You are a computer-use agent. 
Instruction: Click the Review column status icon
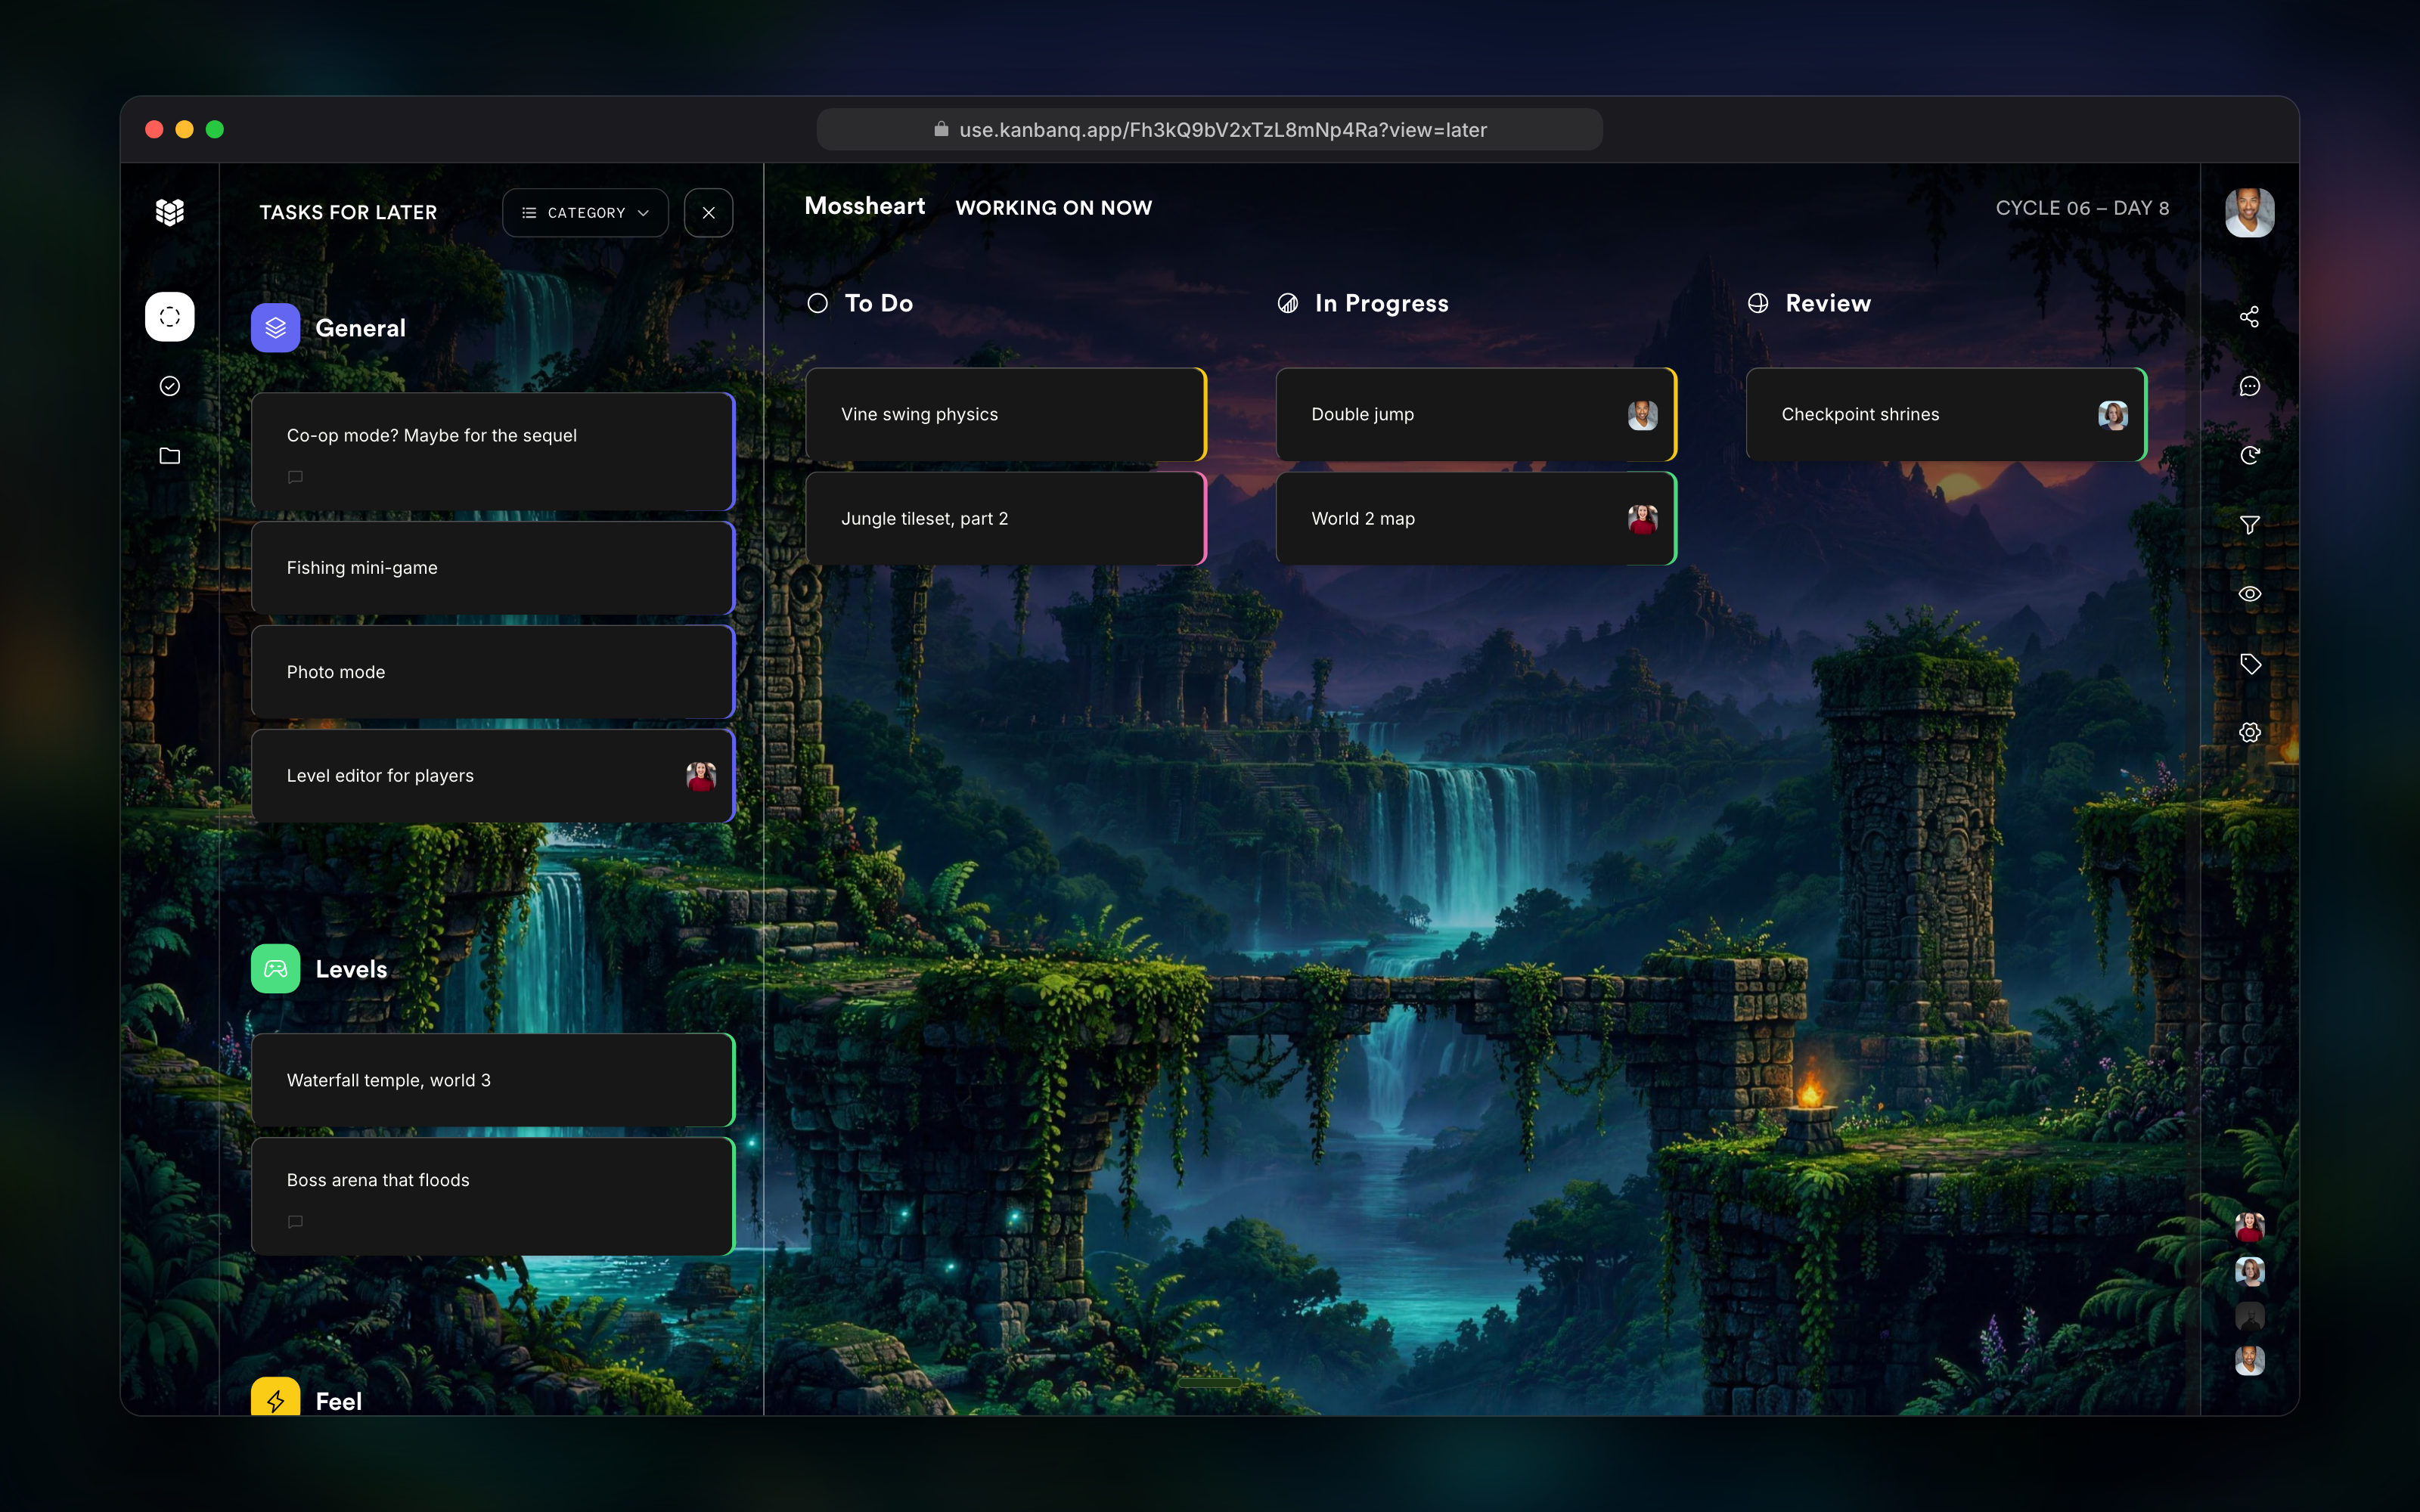tap(1758, 303)
